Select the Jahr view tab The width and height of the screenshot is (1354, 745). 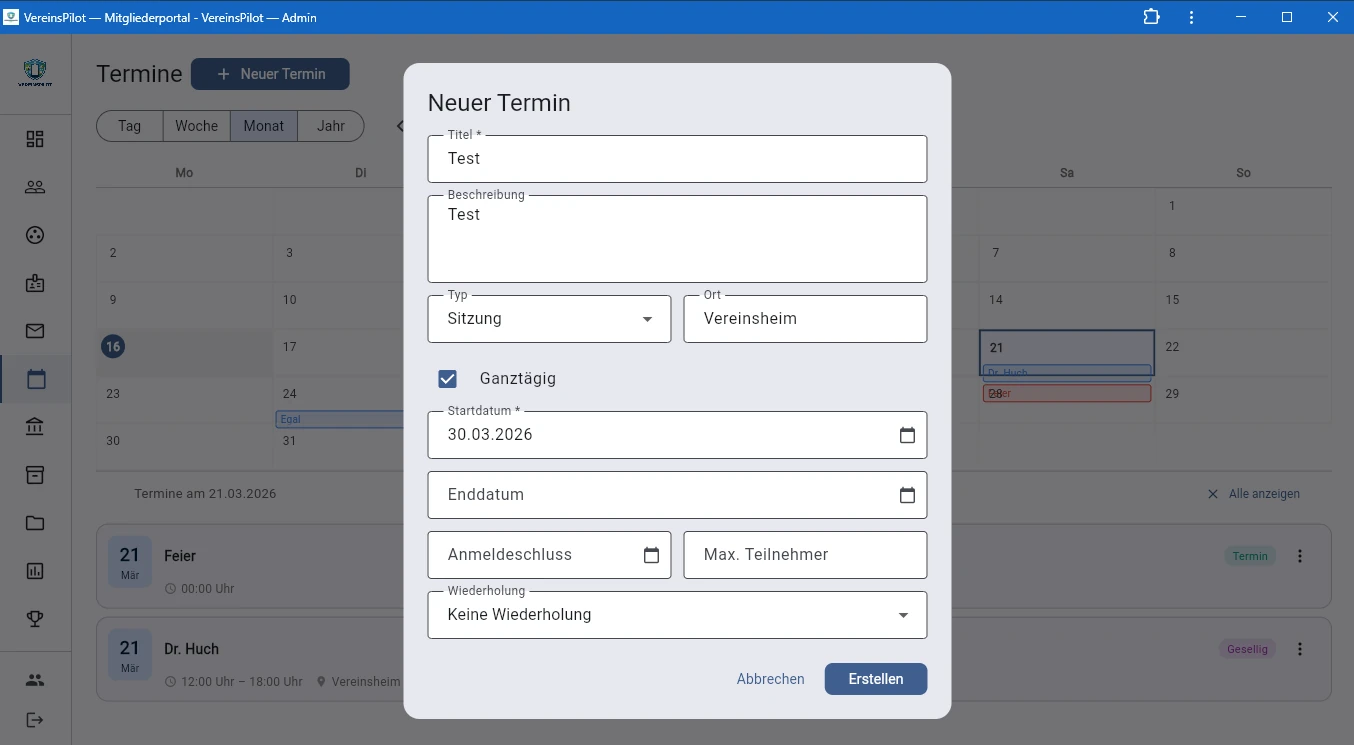click(330, 125)
